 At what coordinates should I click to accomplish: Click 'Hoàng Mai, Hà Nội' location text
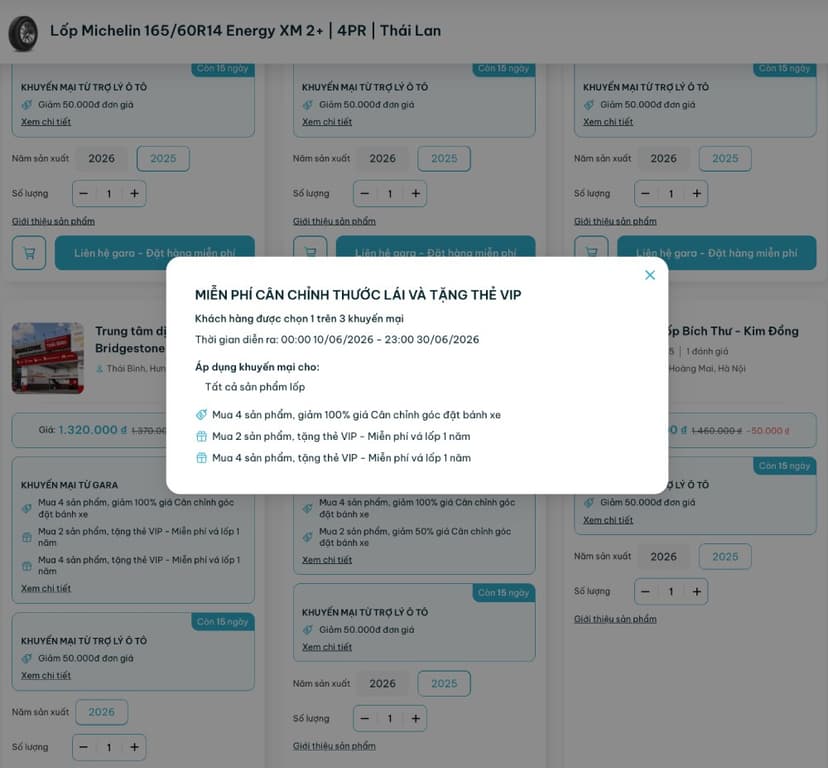pyautogui.click(x=707, y=368)
